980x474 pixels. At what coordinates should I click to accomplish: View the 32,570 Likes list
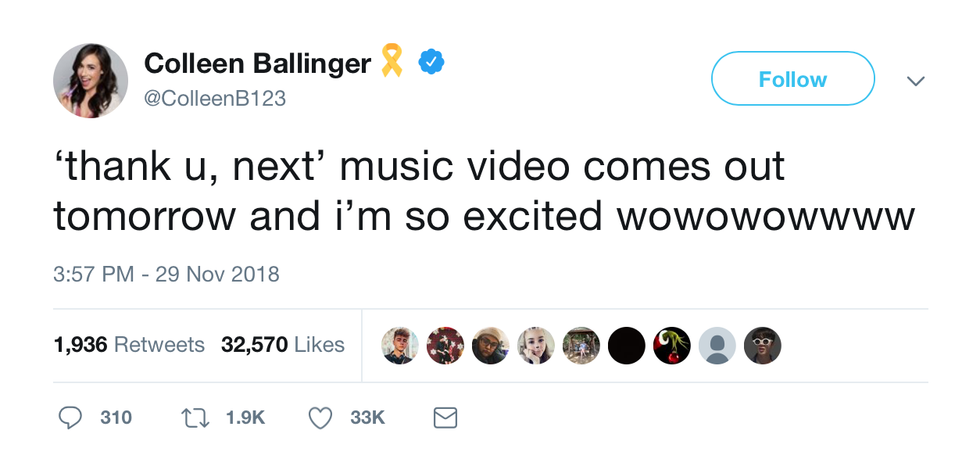click(x=282, y=345)
